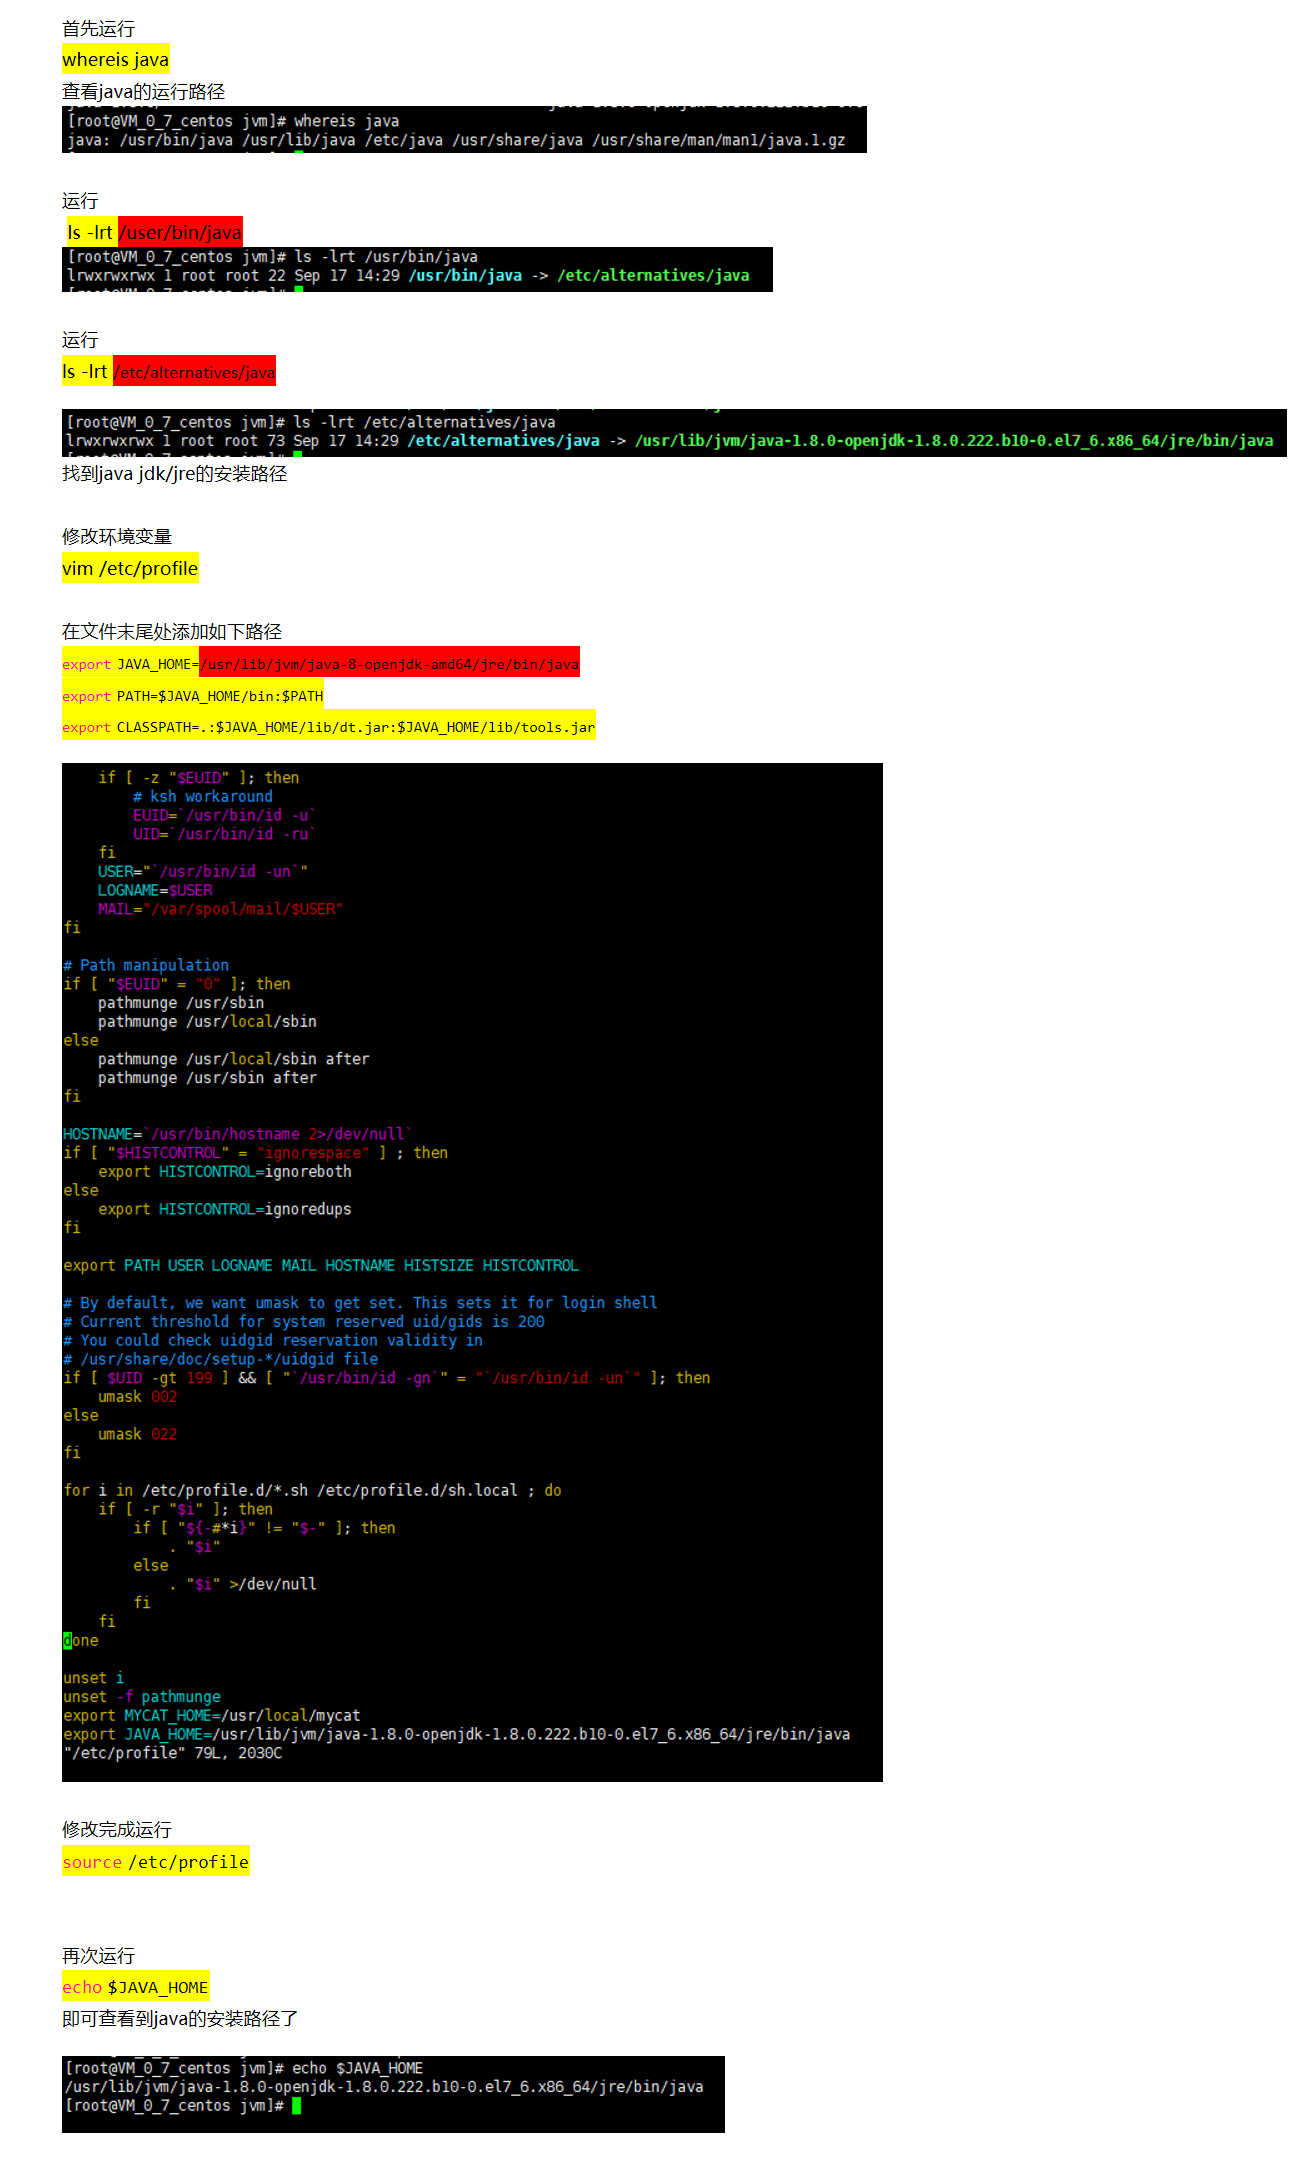Click the line "unset -f pathmunge"
This screenshot has height=2175, width=1290.
click(x=142, y=1697)
